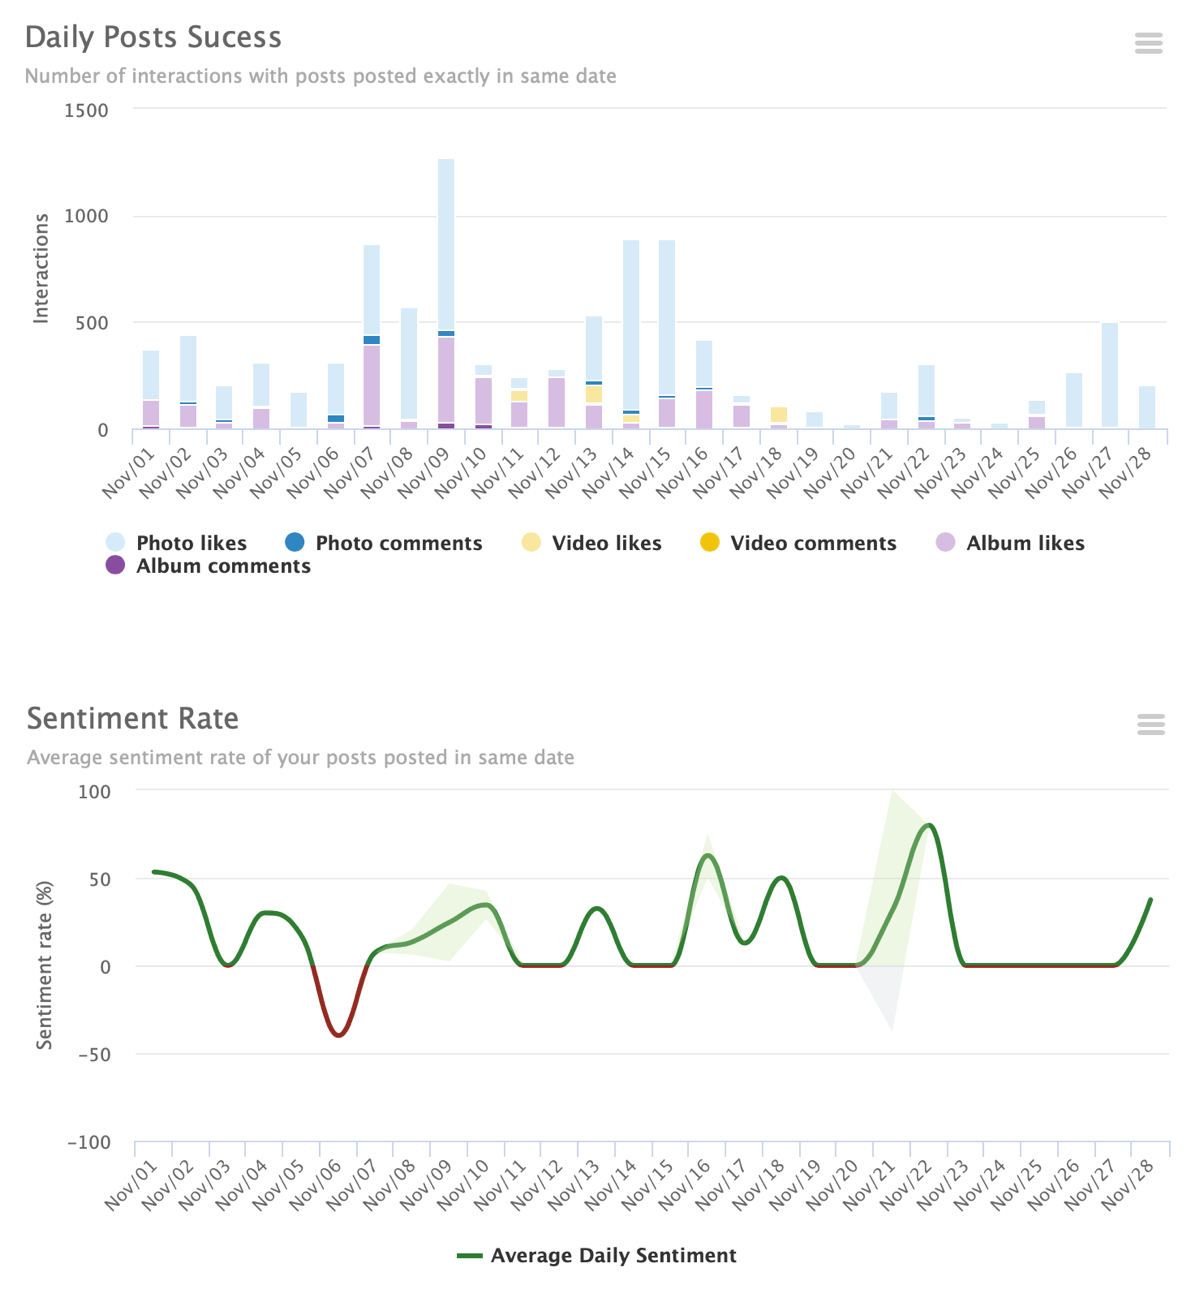This screenshot has height=1290, width=1200.
Task: Click the yellow Video likes bar on Nov/18
Action: [x=779, y=415]
